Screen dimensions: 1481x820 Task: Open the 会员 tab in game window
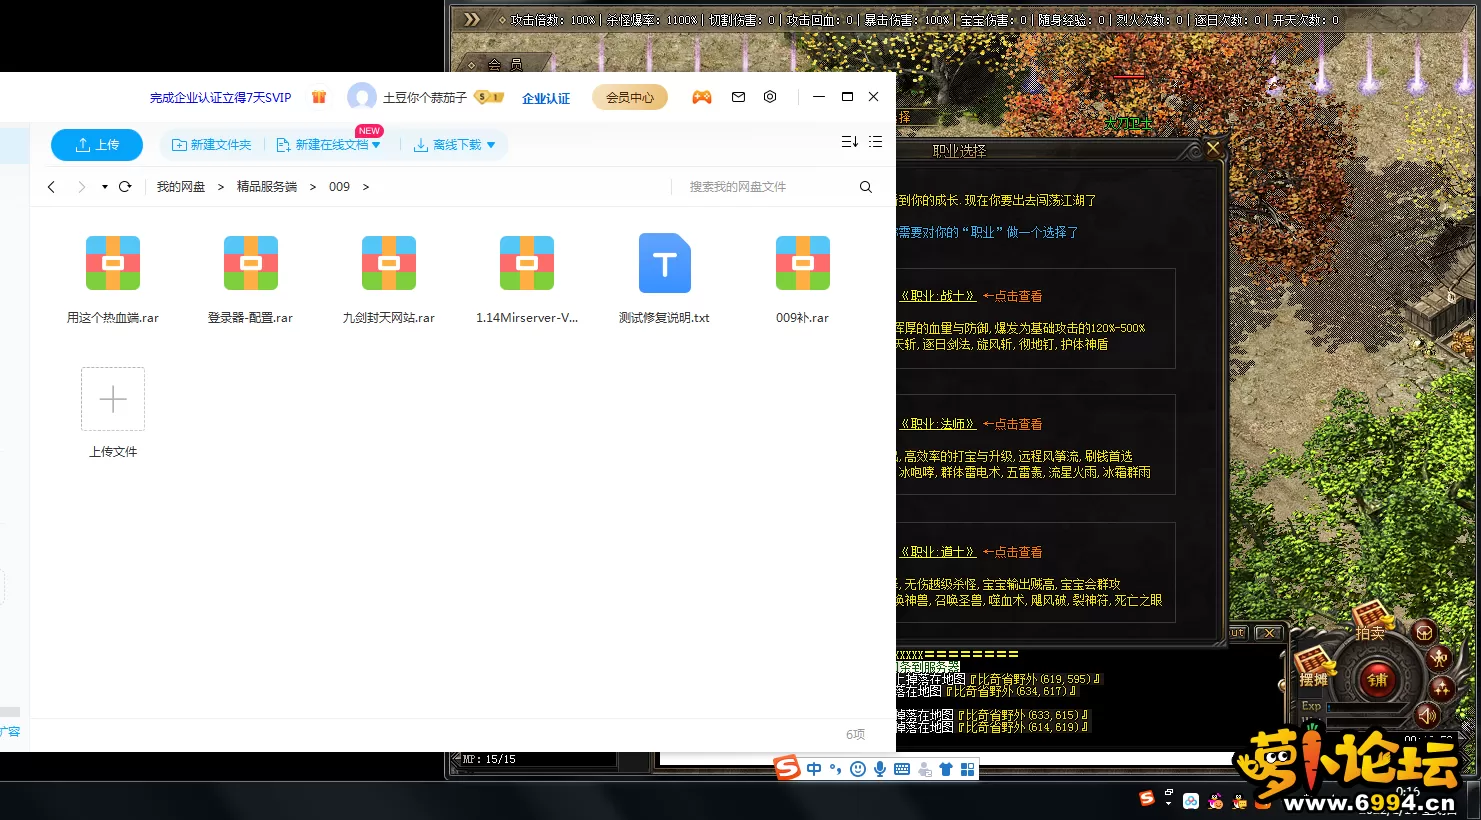pos(504,64)
